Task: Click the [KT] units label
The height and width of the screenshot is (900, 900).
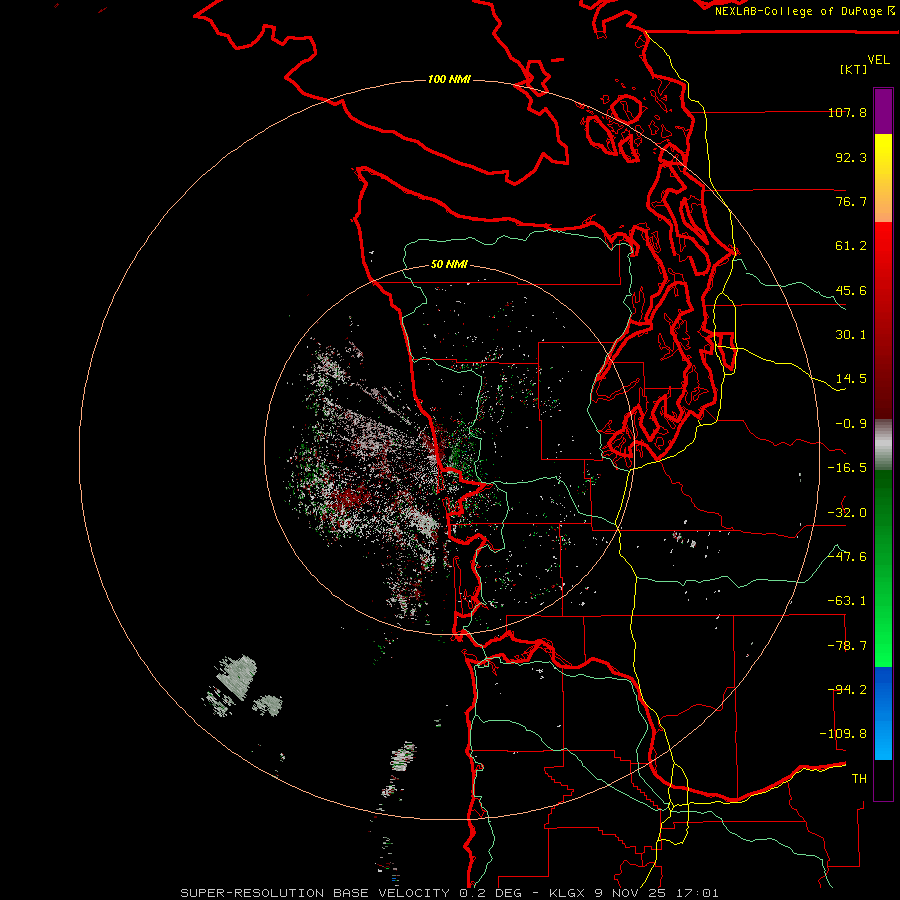Action: pos(854,69)
